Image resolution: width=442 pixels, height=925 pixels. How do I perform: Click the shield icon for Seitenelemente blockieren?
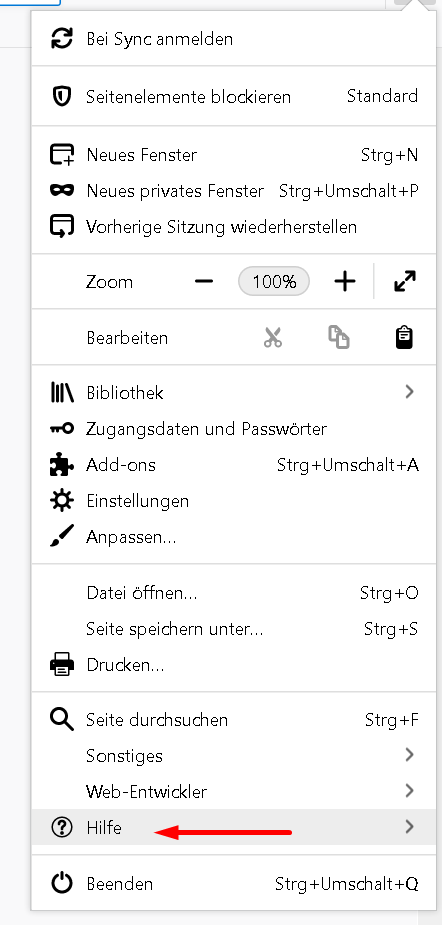[x=61, y=96]
